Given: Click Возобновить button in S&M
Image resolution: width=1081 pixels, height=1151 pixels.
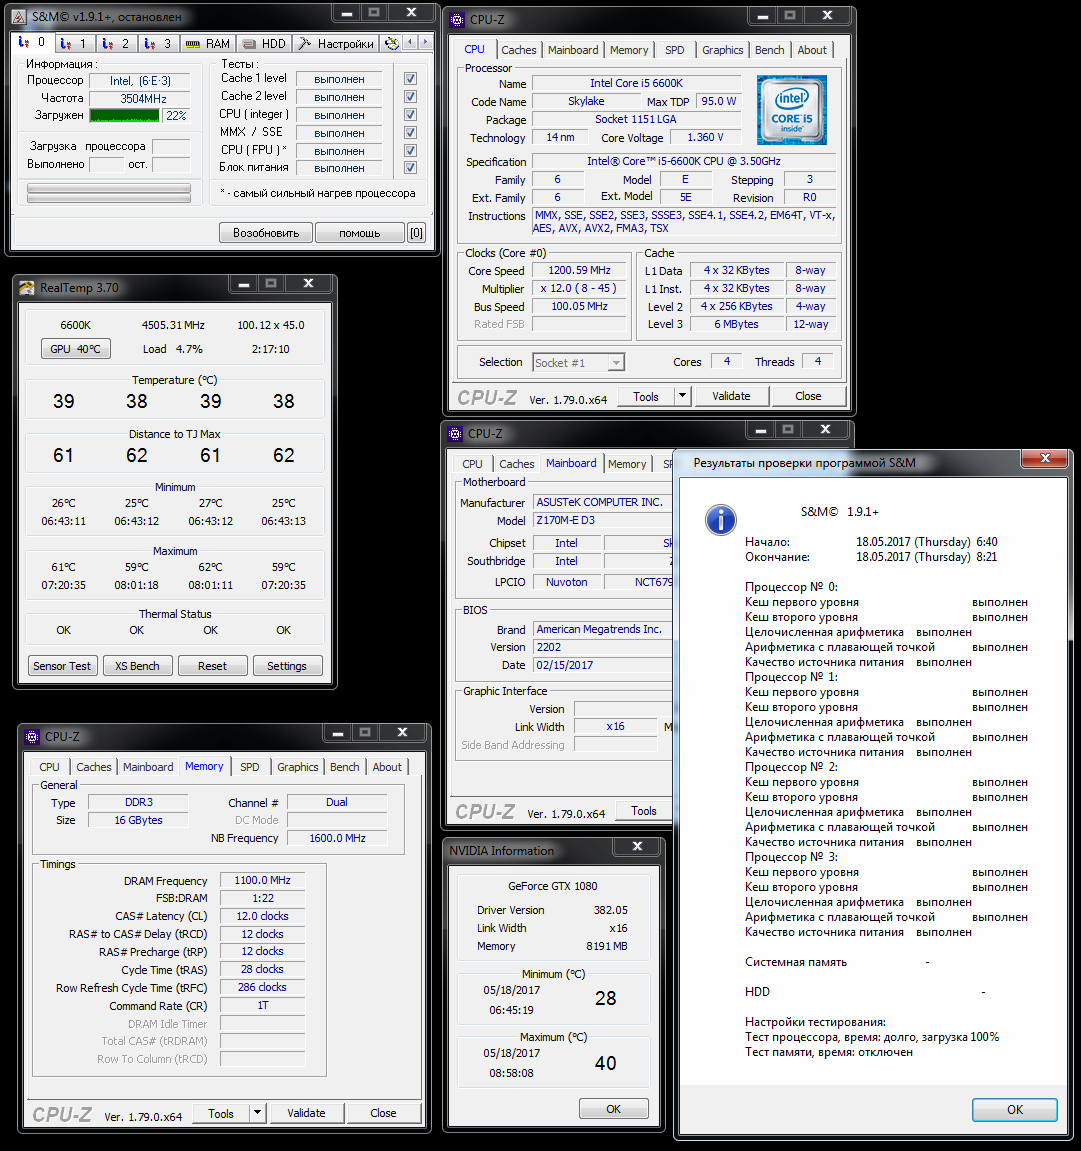Looking at the screenshot, I should coord(266,233).
